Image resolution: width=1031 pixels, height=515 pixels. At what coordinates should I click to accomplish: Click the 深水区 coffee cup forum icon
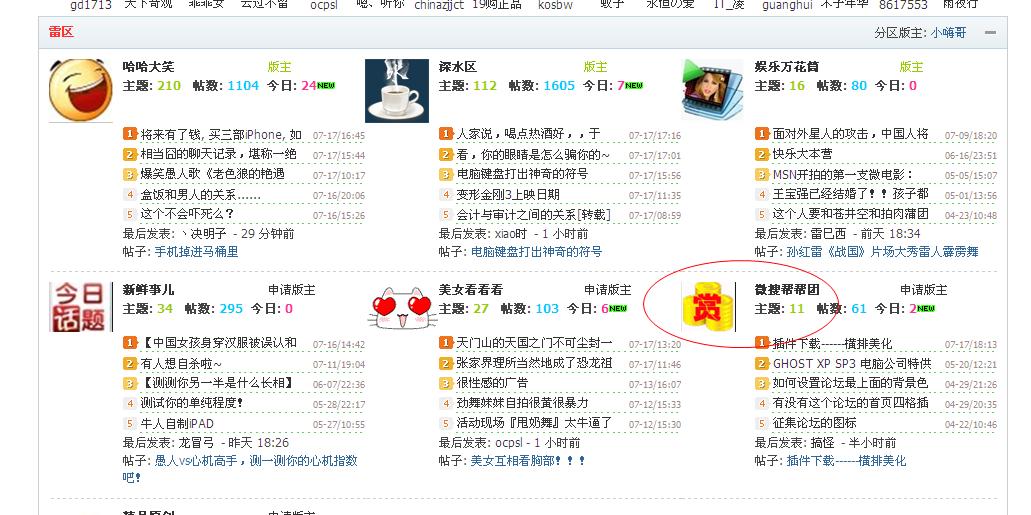(x=397, y=91)
